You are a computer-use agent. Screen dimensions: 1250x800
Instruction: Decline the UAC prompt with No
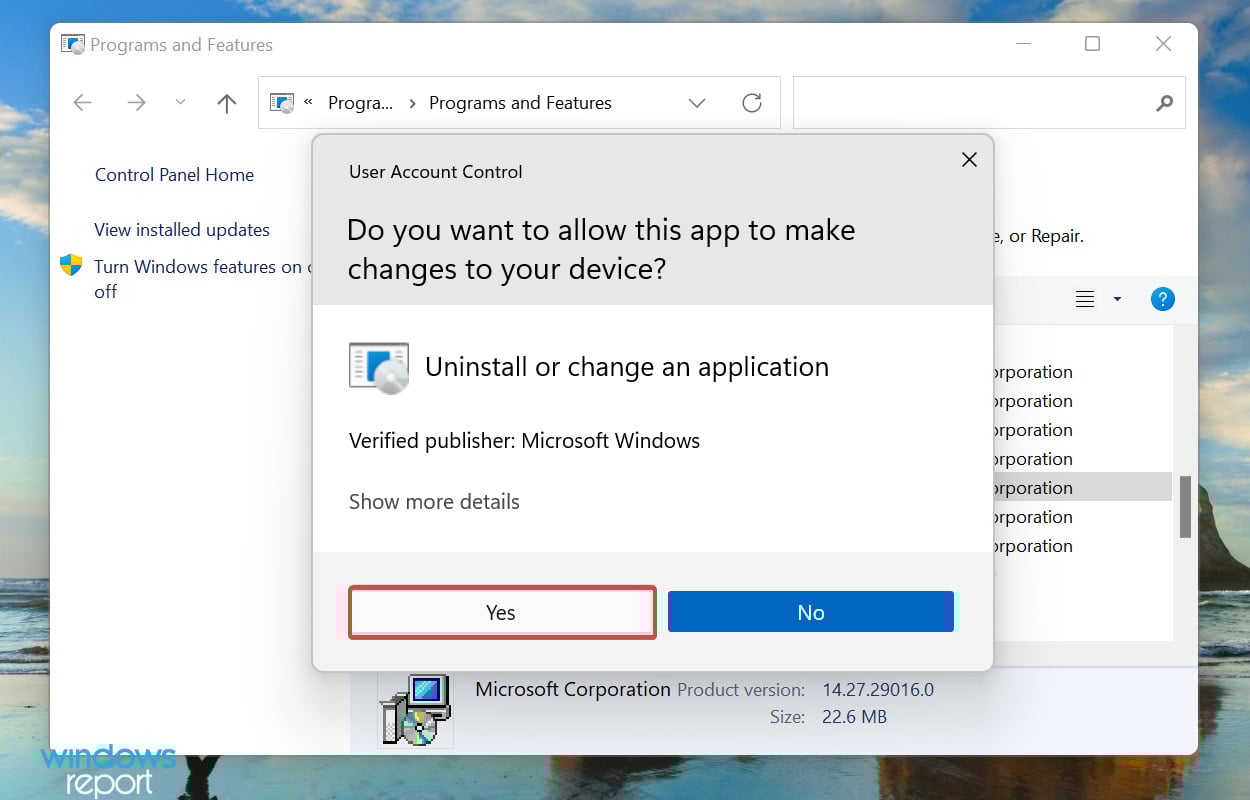pos(811,612)
